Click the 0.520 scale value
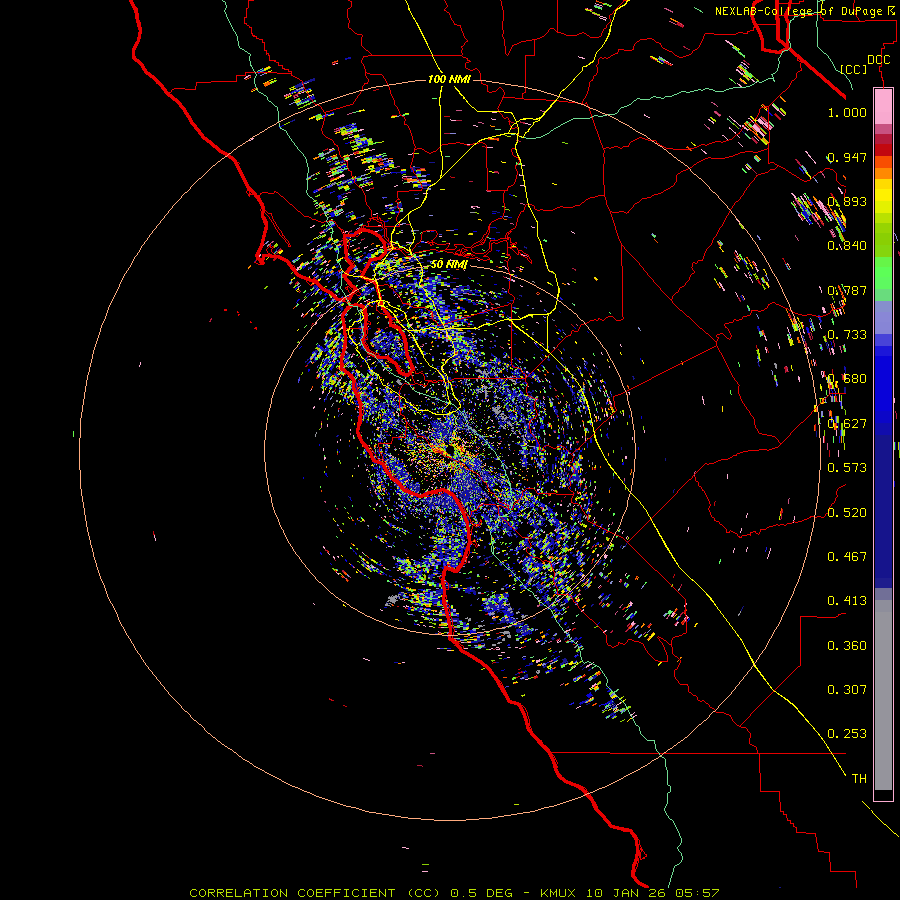 point(847,513)
